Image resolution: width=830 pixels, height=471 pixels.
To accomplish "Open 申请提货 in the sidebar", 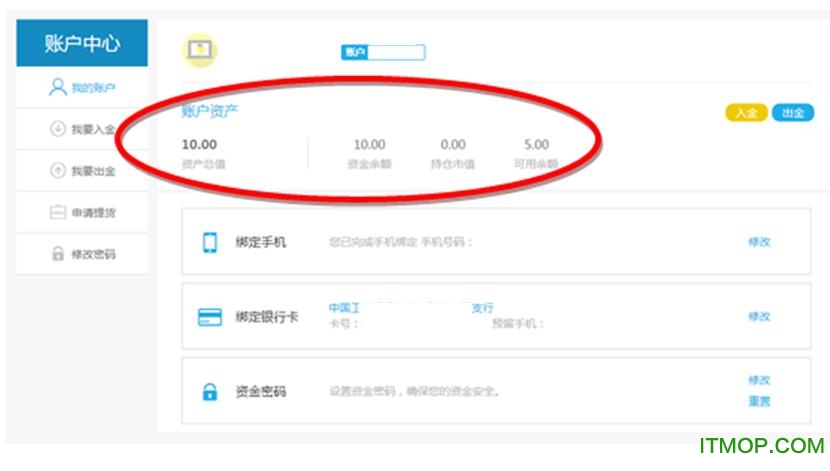I will [x=82, y=213].
